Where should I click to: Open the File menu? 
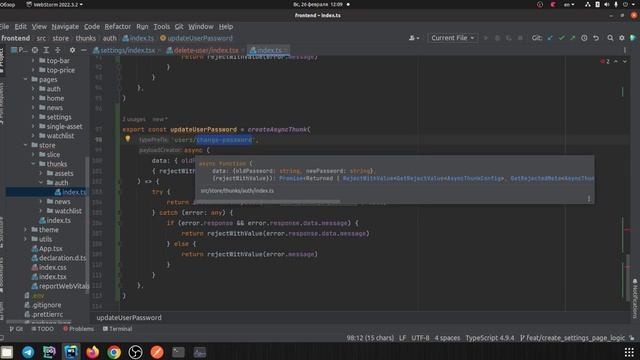coord(4,27)
